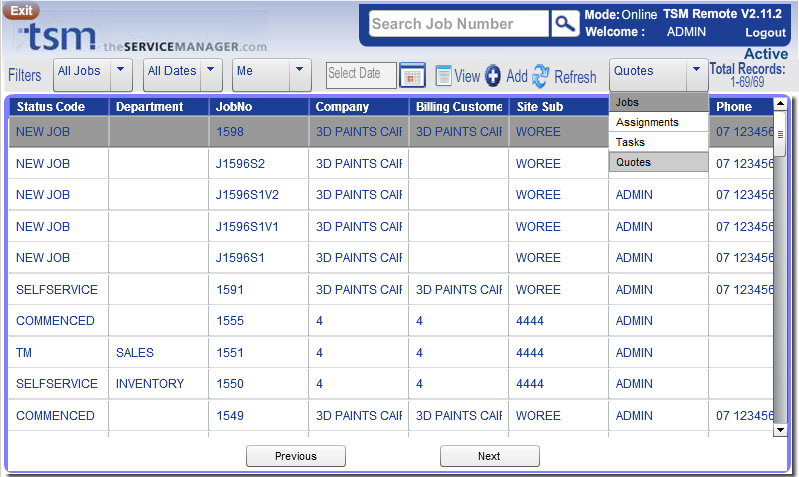Image resolution: width=799 pixels, height=477 pixels.
Task: Select job number 1551 cell
Action: pos(258,353)
